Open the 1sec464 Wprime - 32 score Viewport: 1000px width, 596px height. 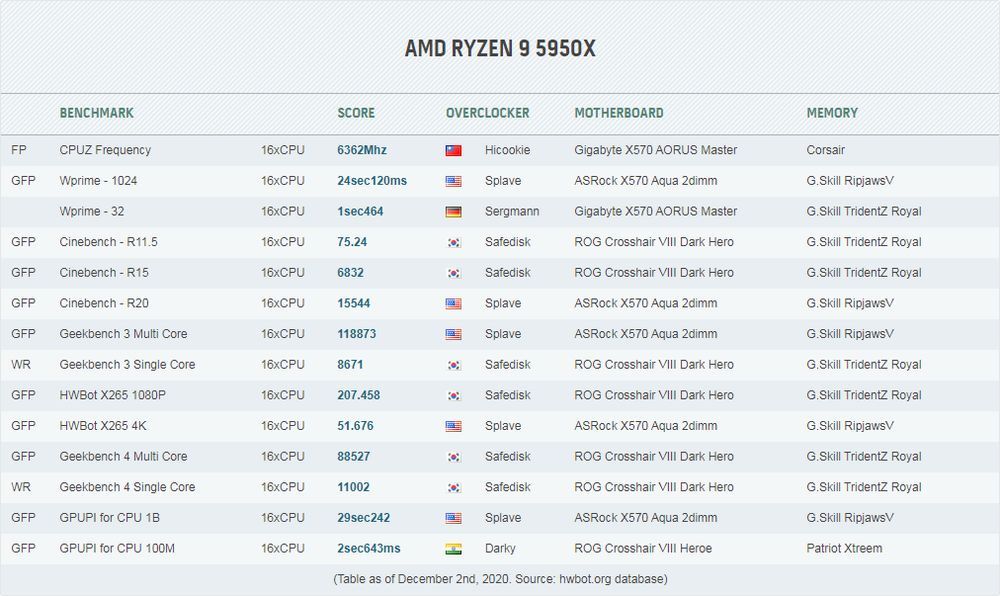[x=360, y=211]
